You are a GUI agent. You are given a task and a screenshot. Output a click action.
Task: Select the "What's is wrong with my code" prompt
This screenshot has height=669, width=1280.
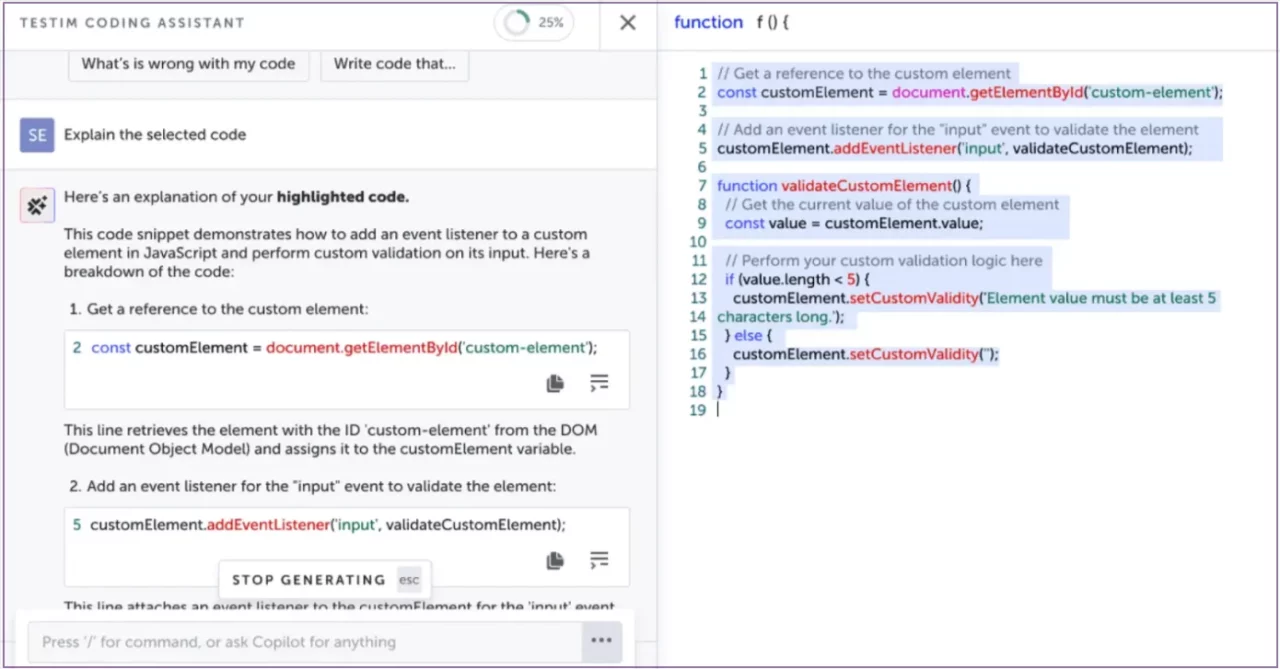(188, 63)
